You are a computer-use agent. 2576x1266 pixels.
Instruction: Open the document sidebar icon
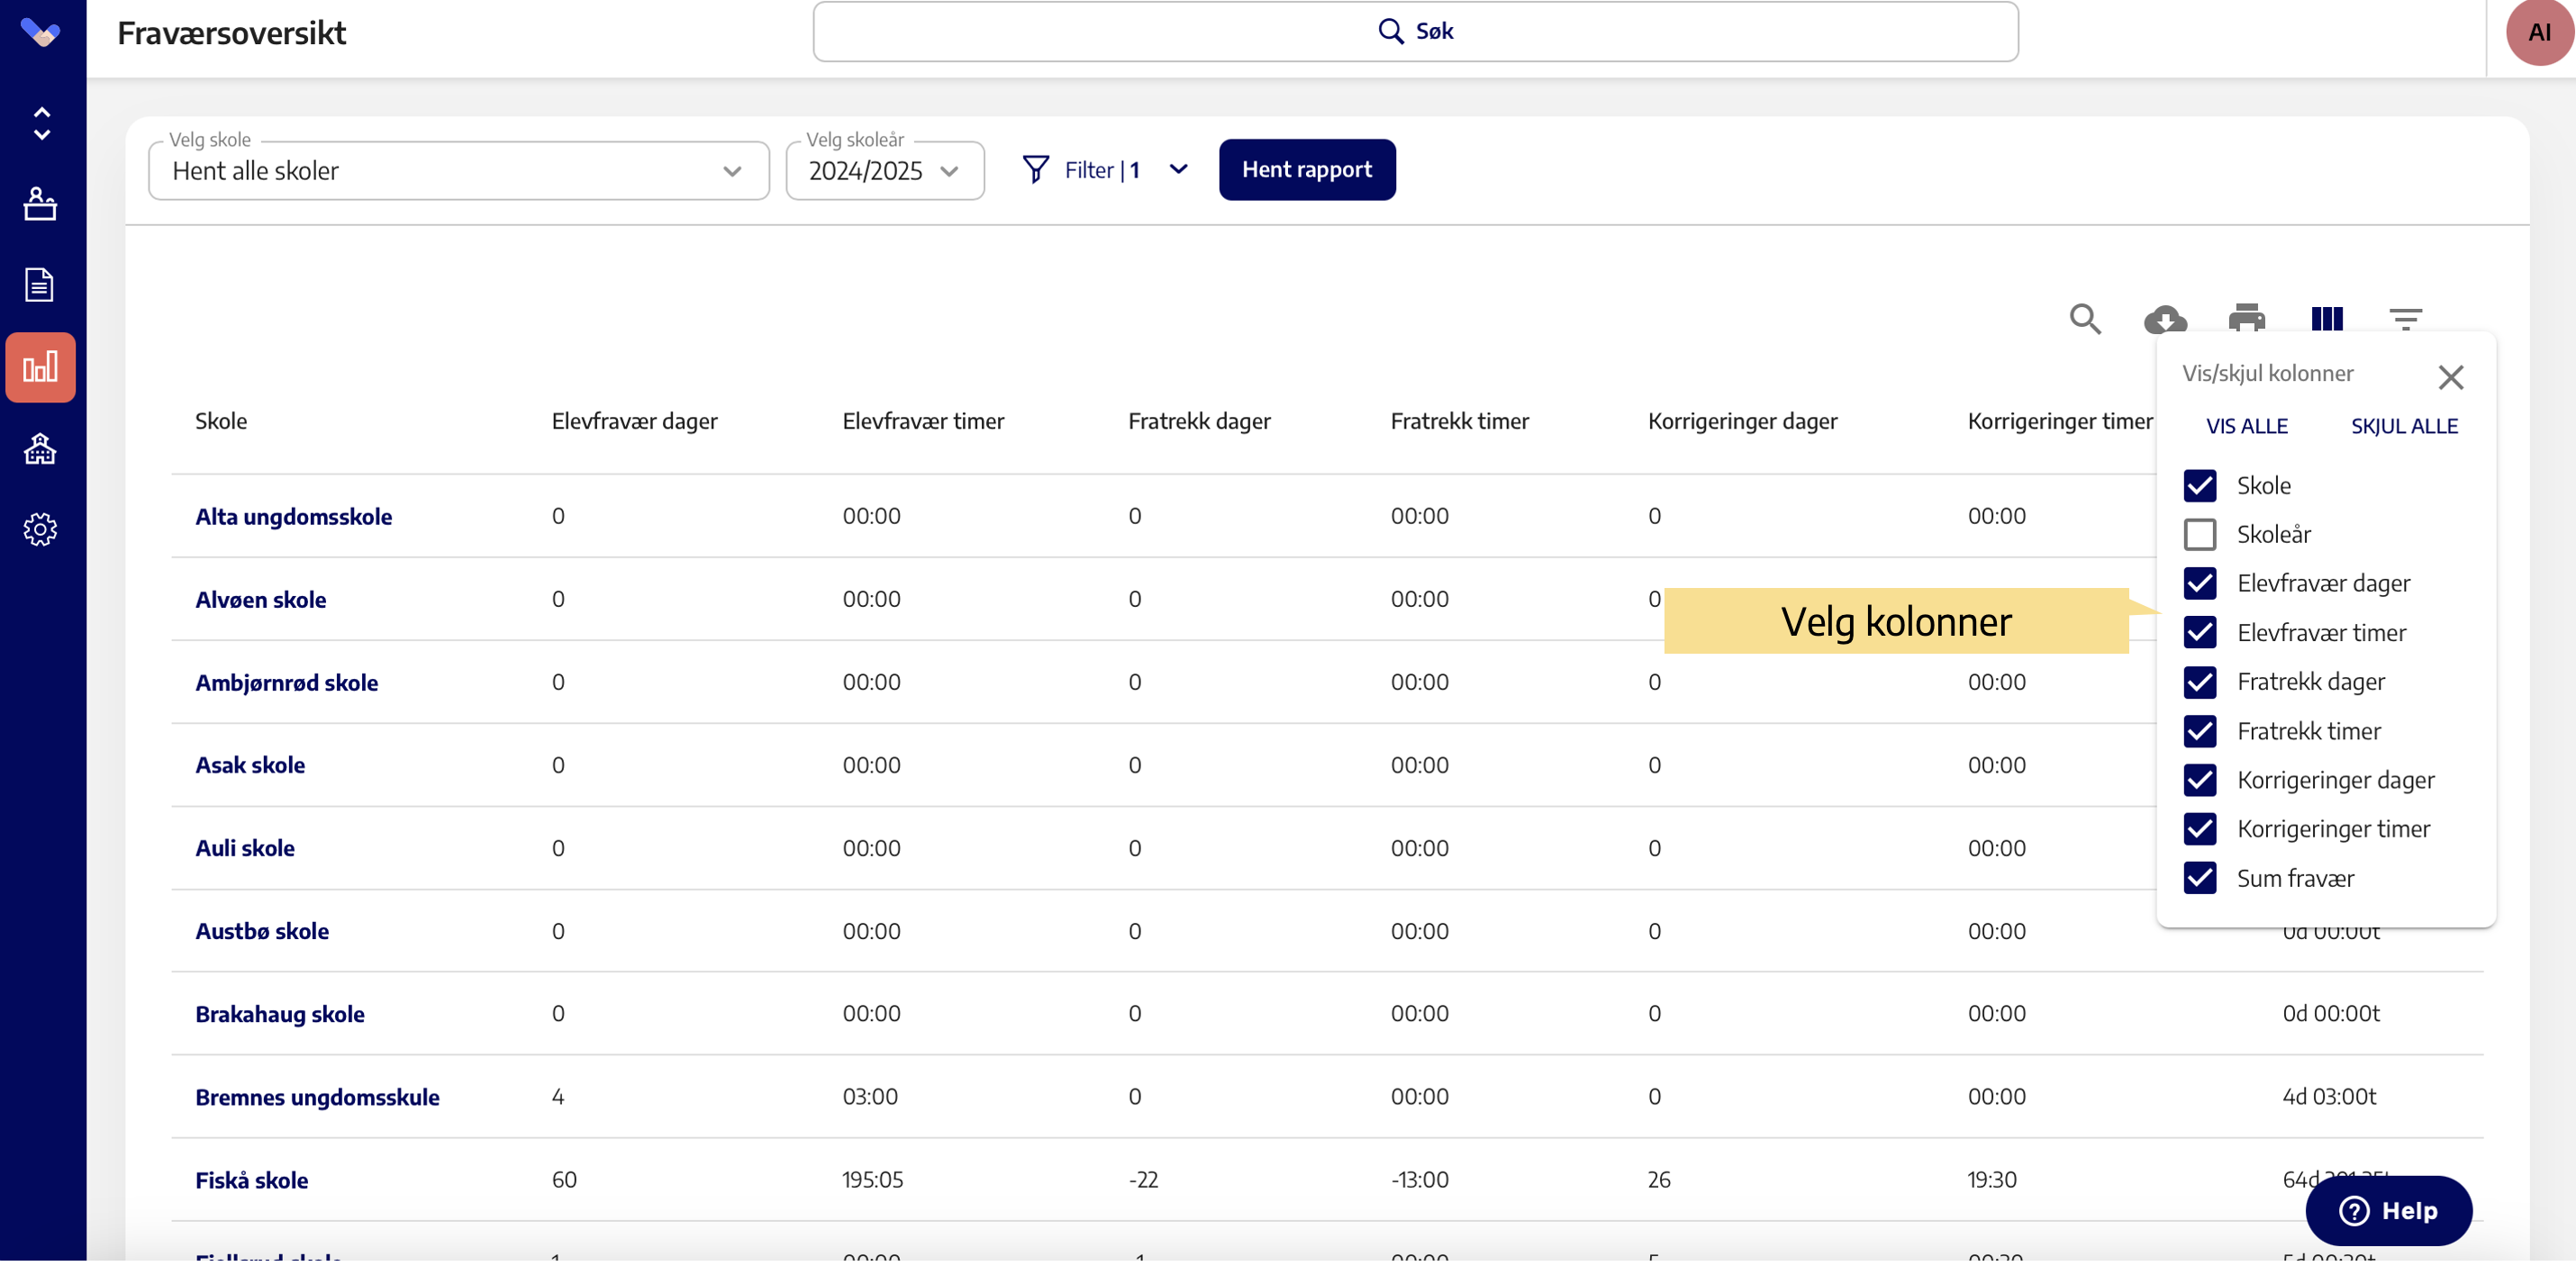[x=40, y=285]
